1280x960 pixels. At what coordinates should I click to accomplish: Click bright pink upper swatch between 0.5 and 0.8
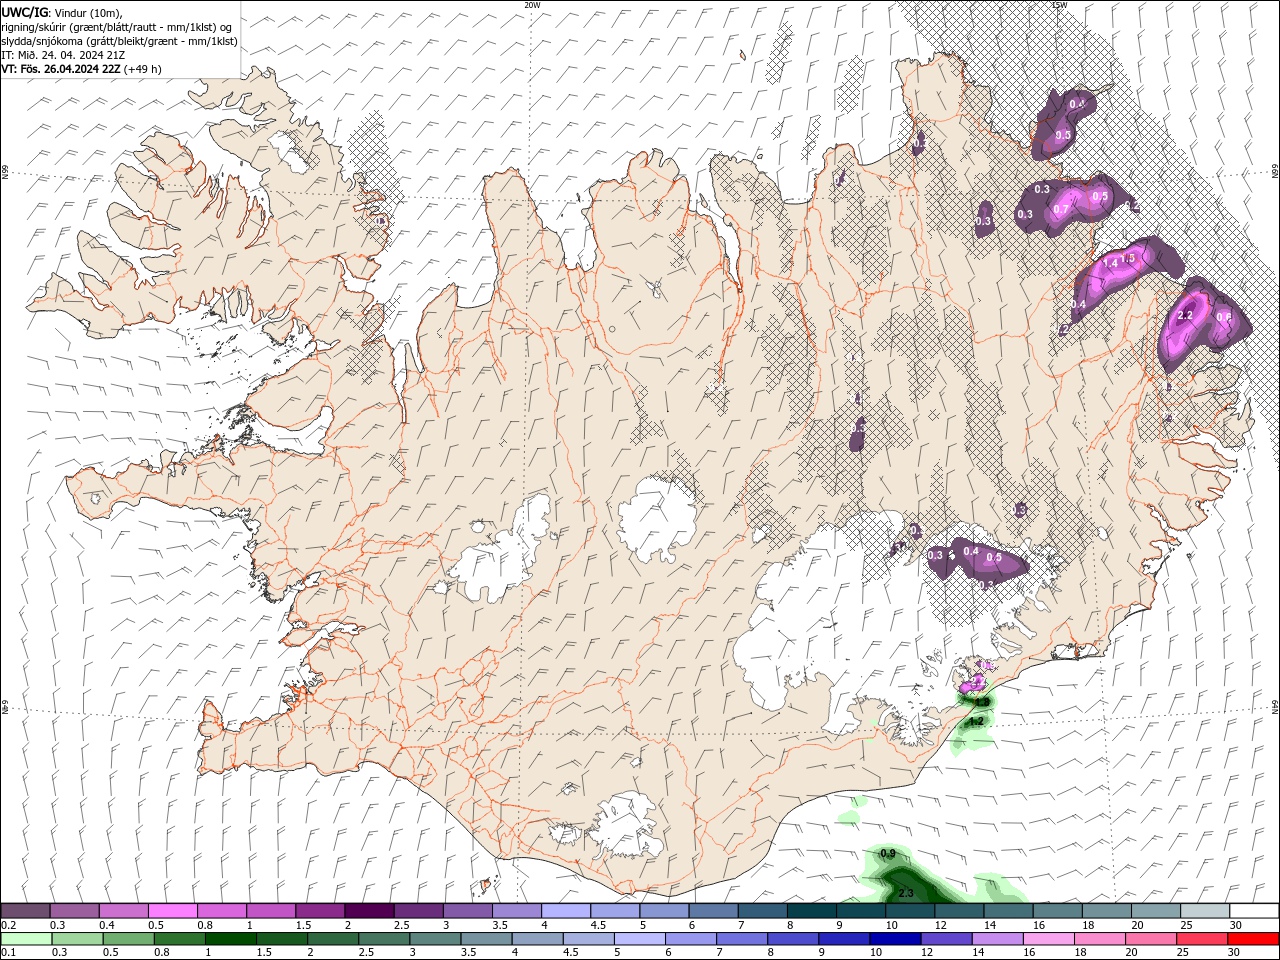[x=172, y=911]
